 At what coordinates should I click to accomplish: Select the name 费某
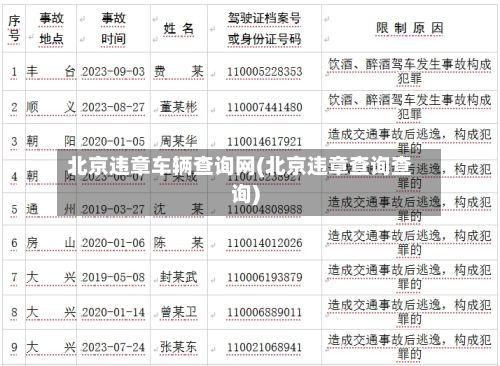coord(178,71)
